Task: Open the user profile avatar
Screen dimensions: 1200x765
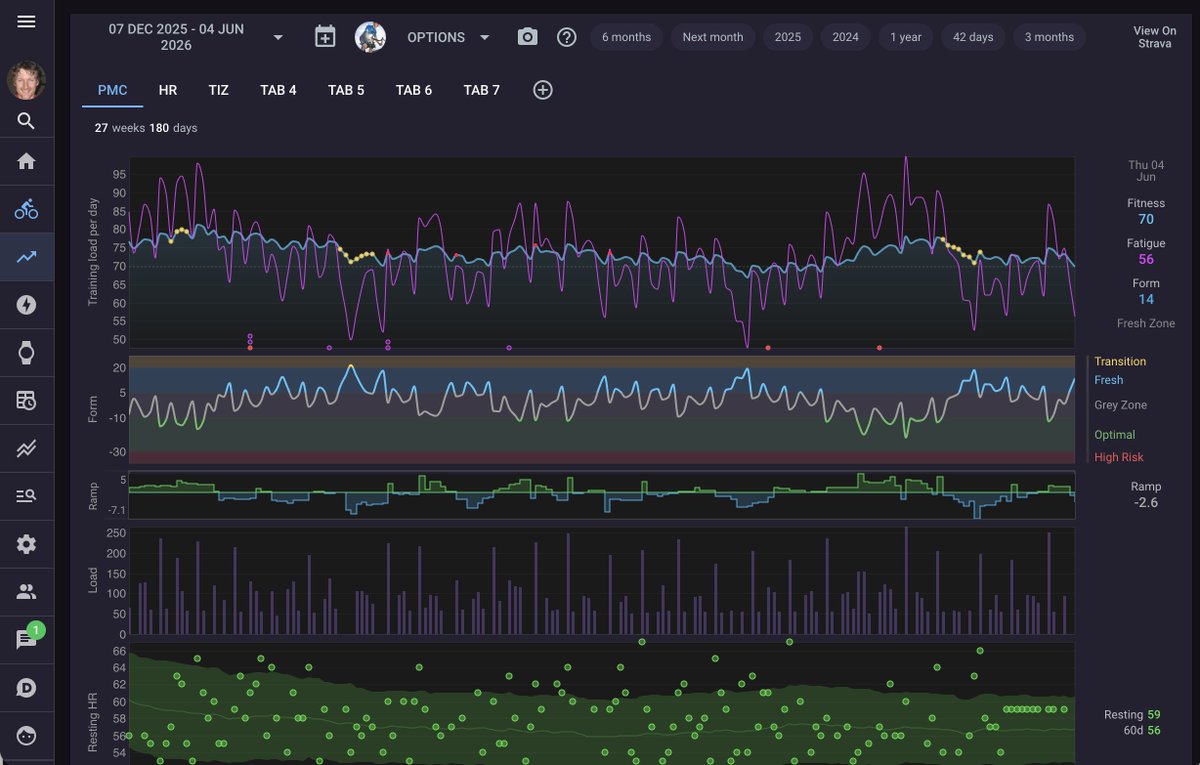Action: [x=26, y=80]
